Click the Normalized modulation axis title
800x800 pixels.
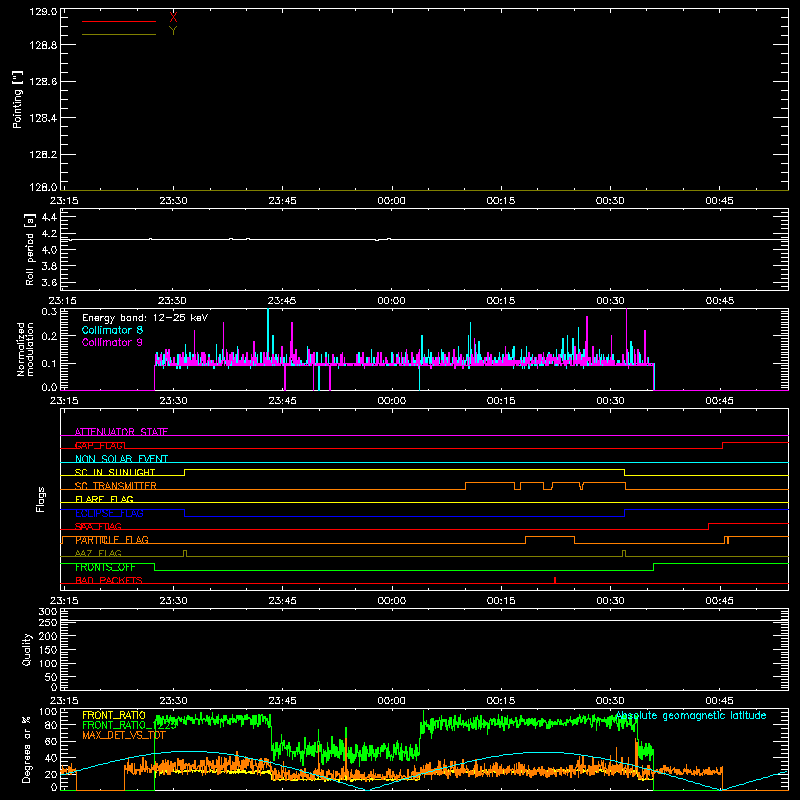pos(25,349)
